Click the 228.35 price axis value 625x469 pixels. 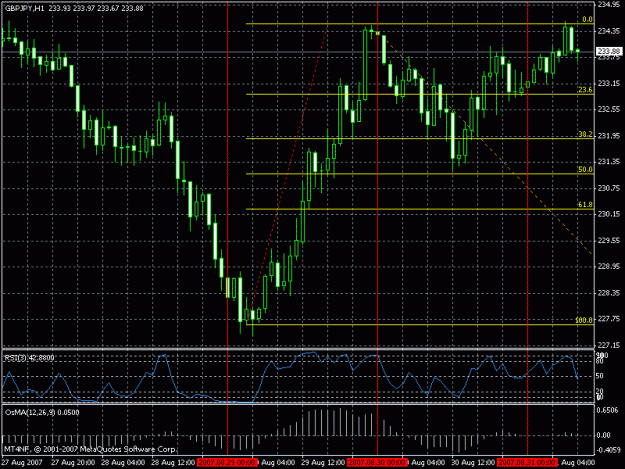click(x=609, y=292)
